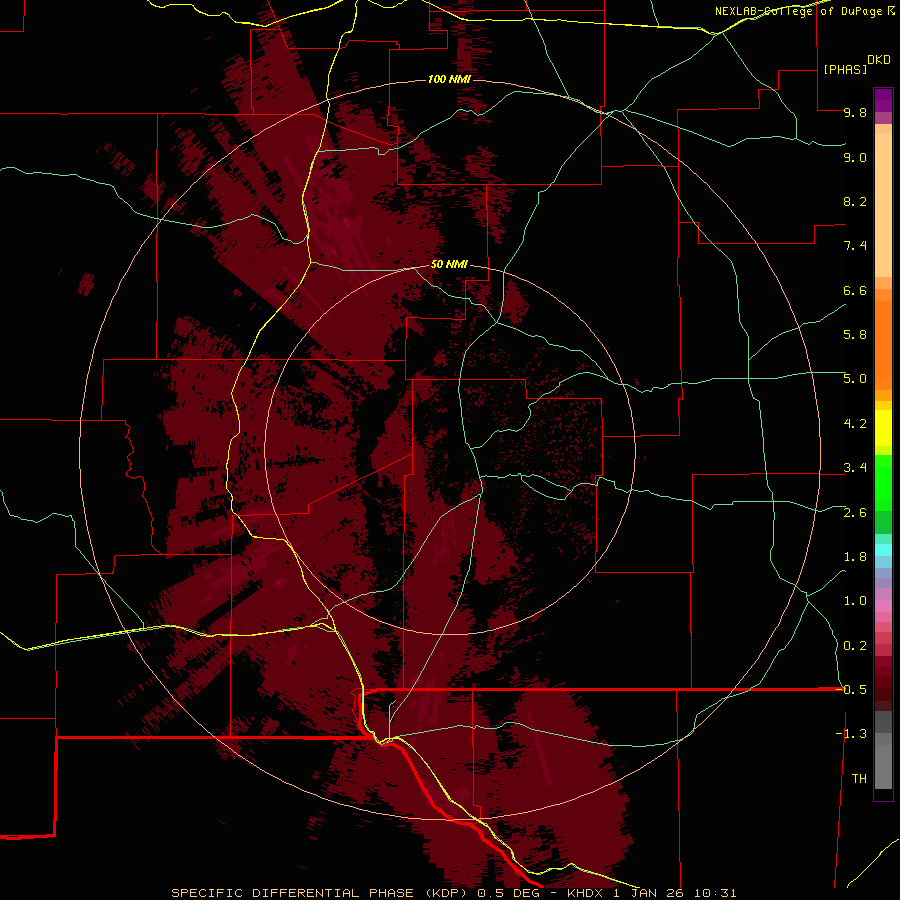Select the 100 NMI range ring label

point(449,79)
